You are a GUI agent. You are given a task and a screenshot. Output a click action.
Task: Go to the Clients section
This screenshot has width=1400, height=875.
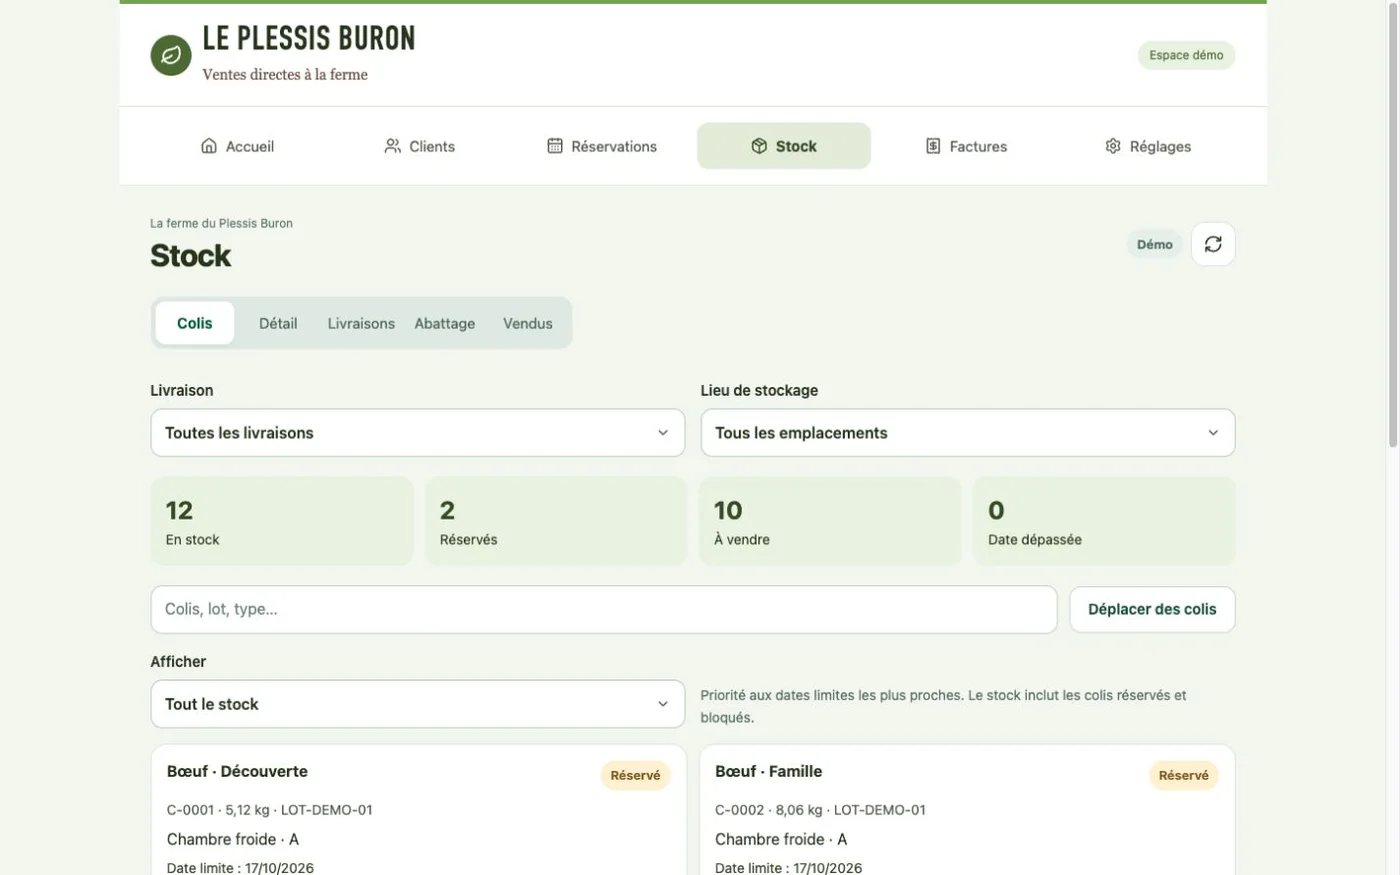tap(419, 146)
